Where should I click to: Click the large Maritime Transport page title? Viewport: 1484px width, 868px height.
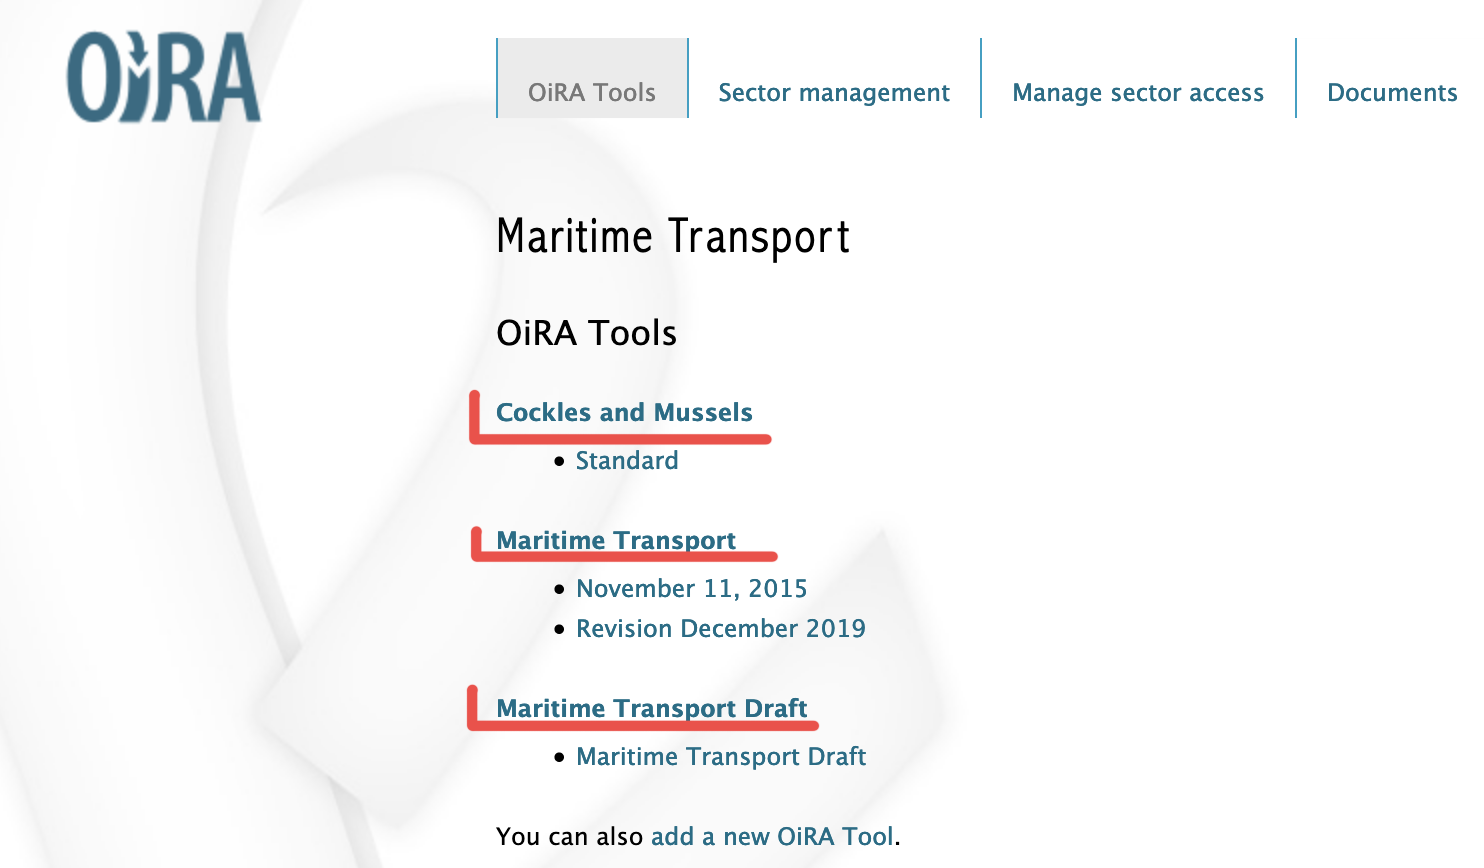click(673, 237)
